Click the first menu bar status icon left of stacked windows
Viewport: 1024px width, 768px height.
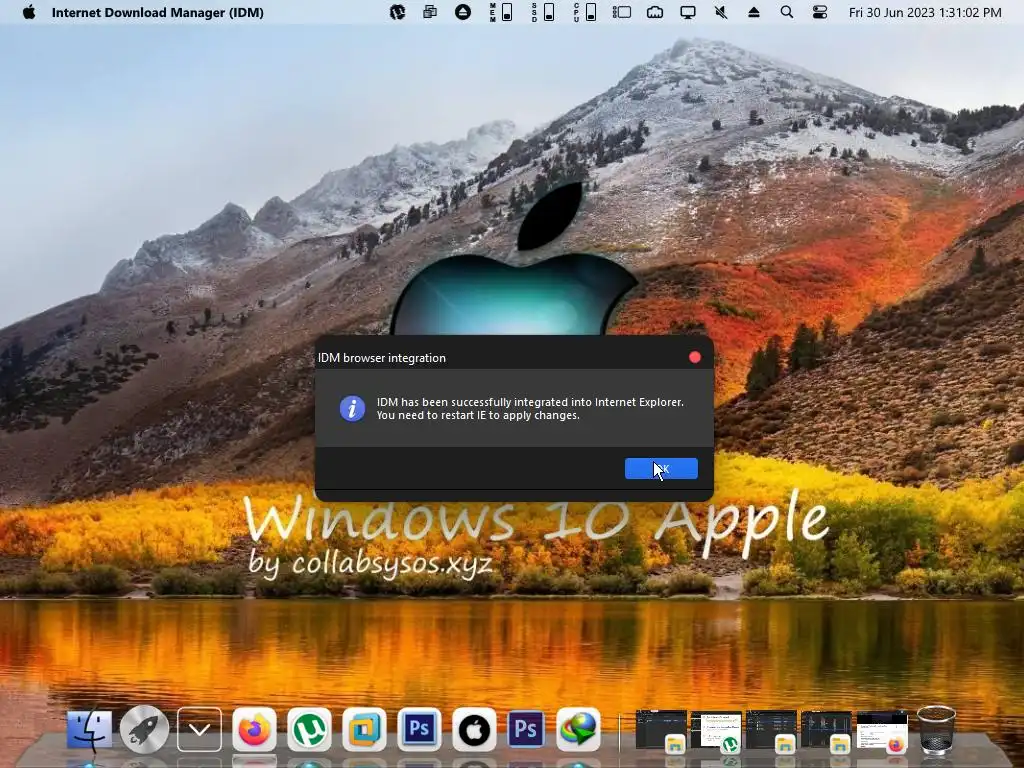pyautogui.click(x=397, y=12)
